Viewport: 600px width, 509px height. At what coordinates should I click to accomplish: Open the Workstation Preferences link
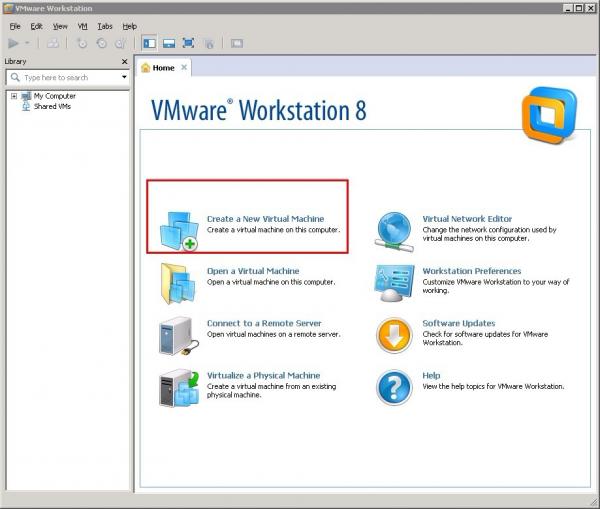[x=472, y=271]
